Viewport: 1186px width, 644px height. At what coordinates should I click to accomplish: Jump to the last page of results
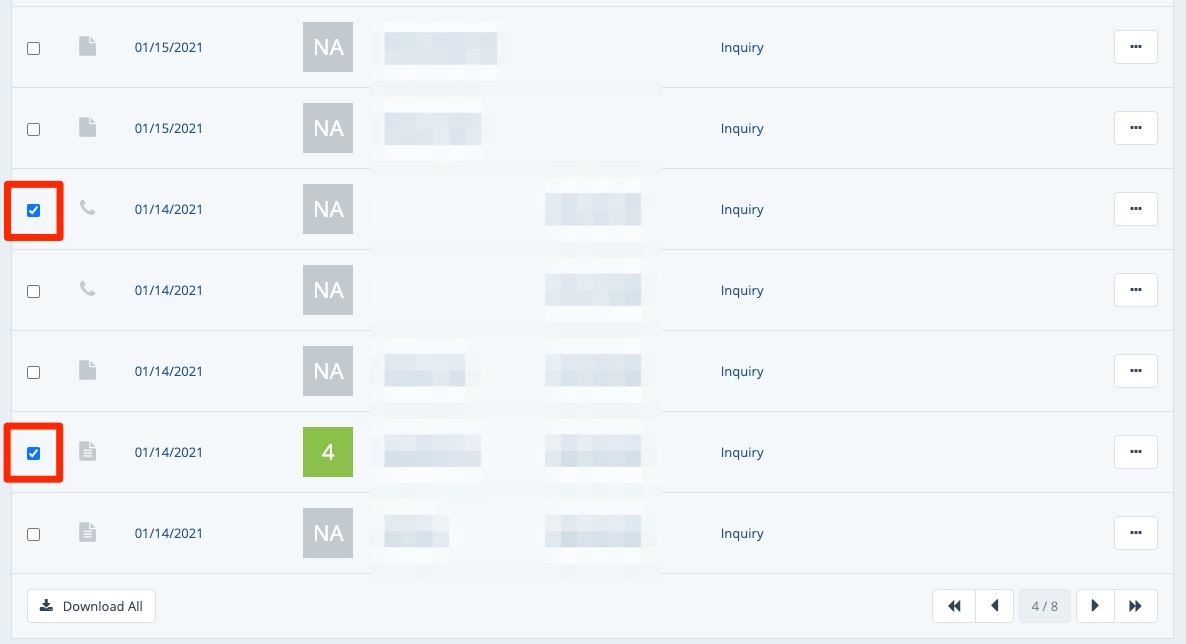pos(1136,606)
